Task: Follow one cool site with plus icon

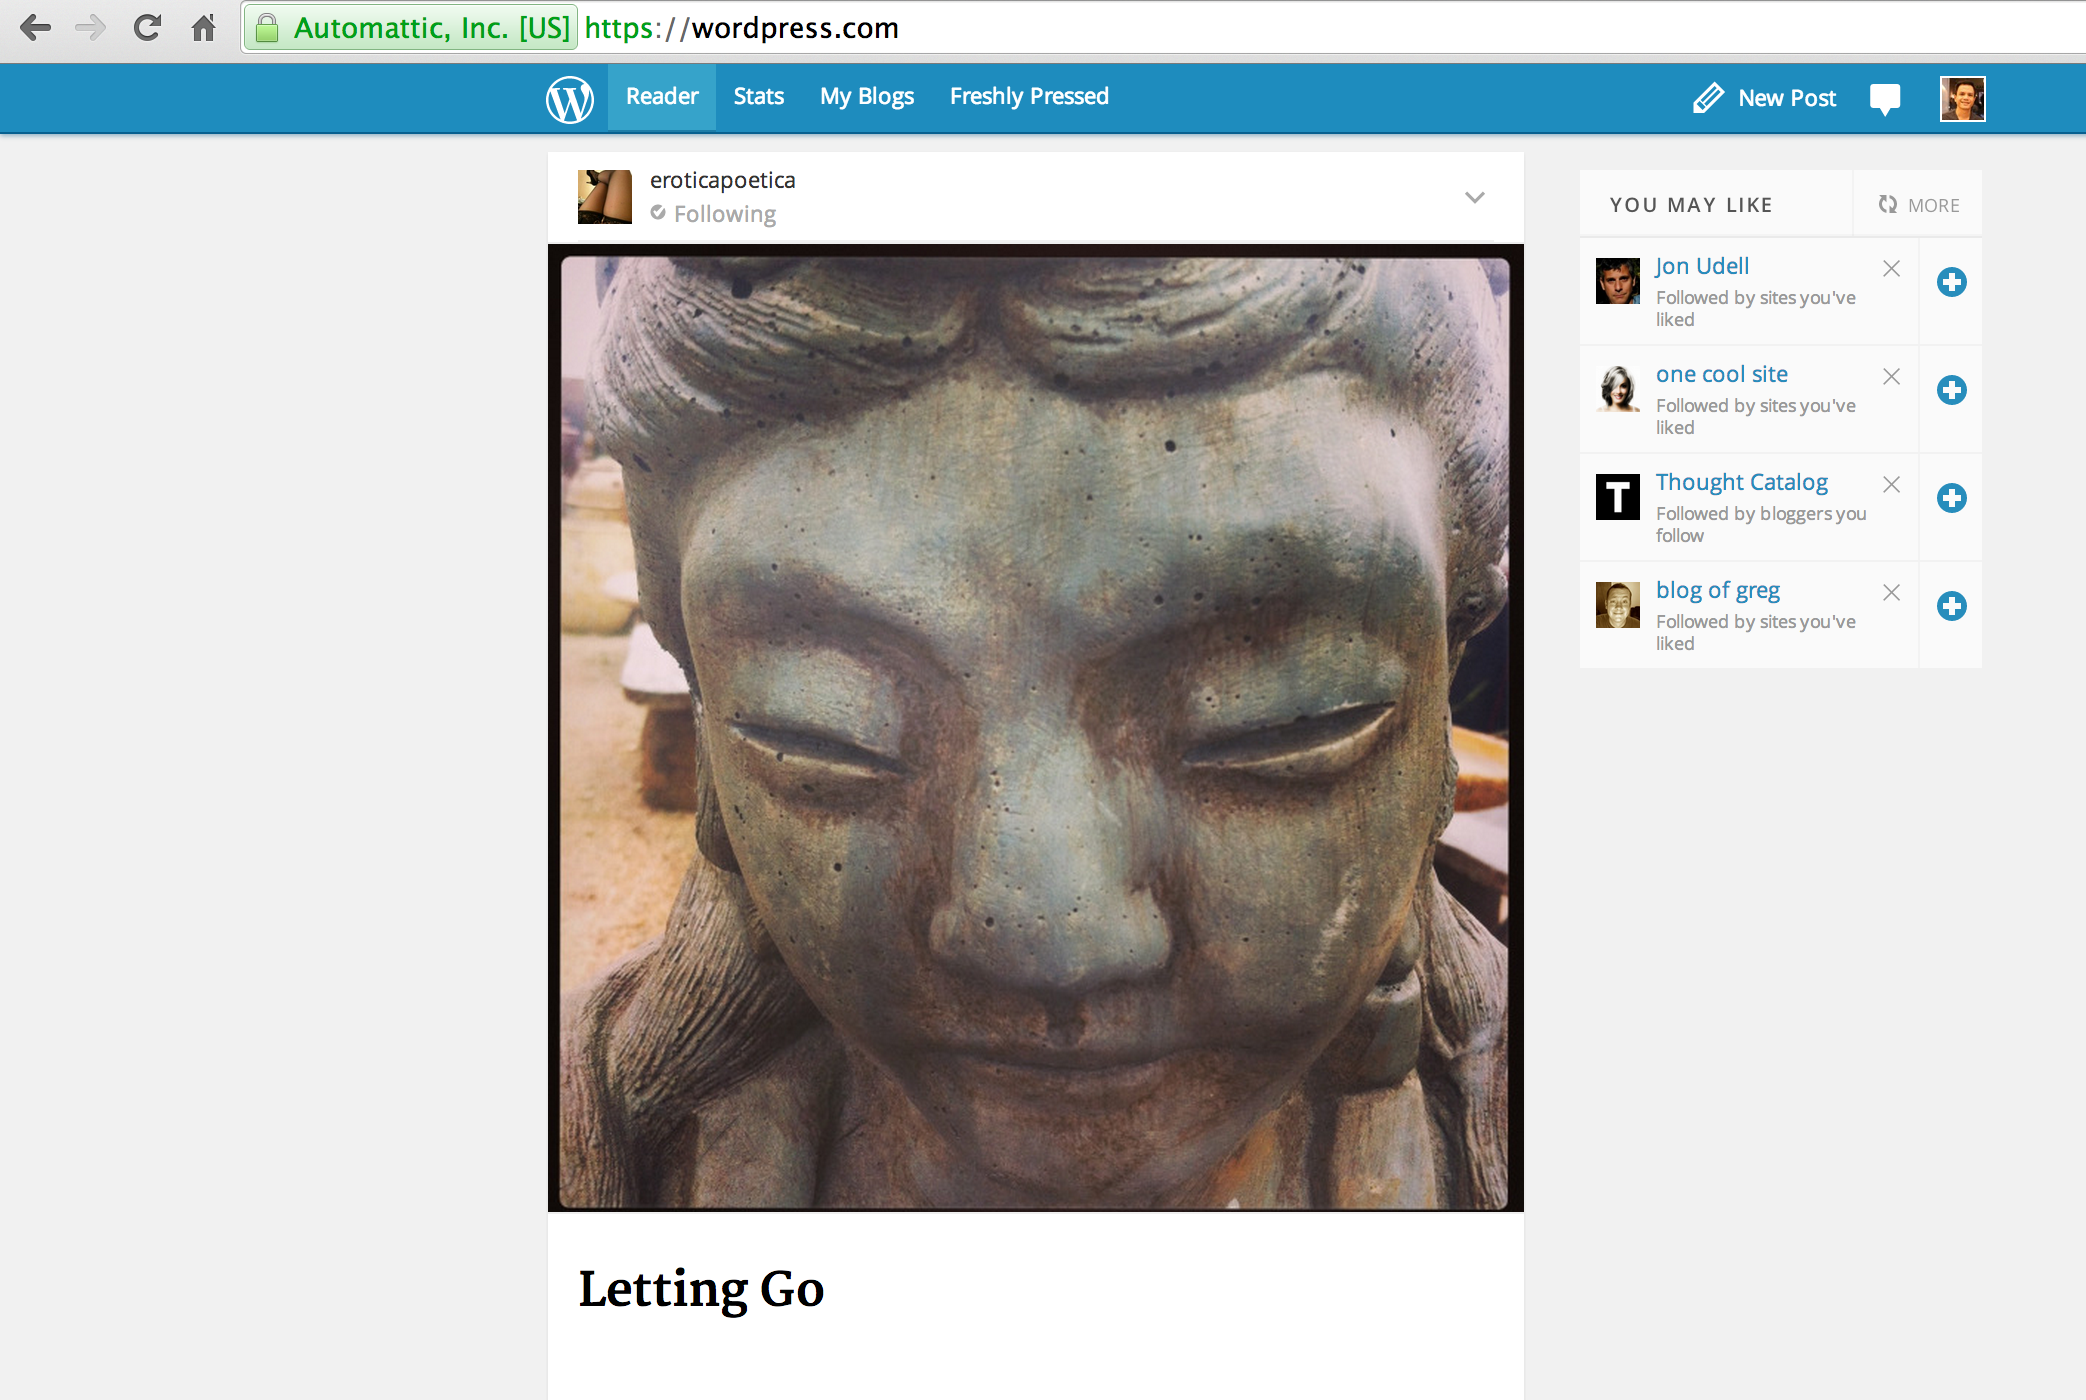Action: (x=1951, y=390)
